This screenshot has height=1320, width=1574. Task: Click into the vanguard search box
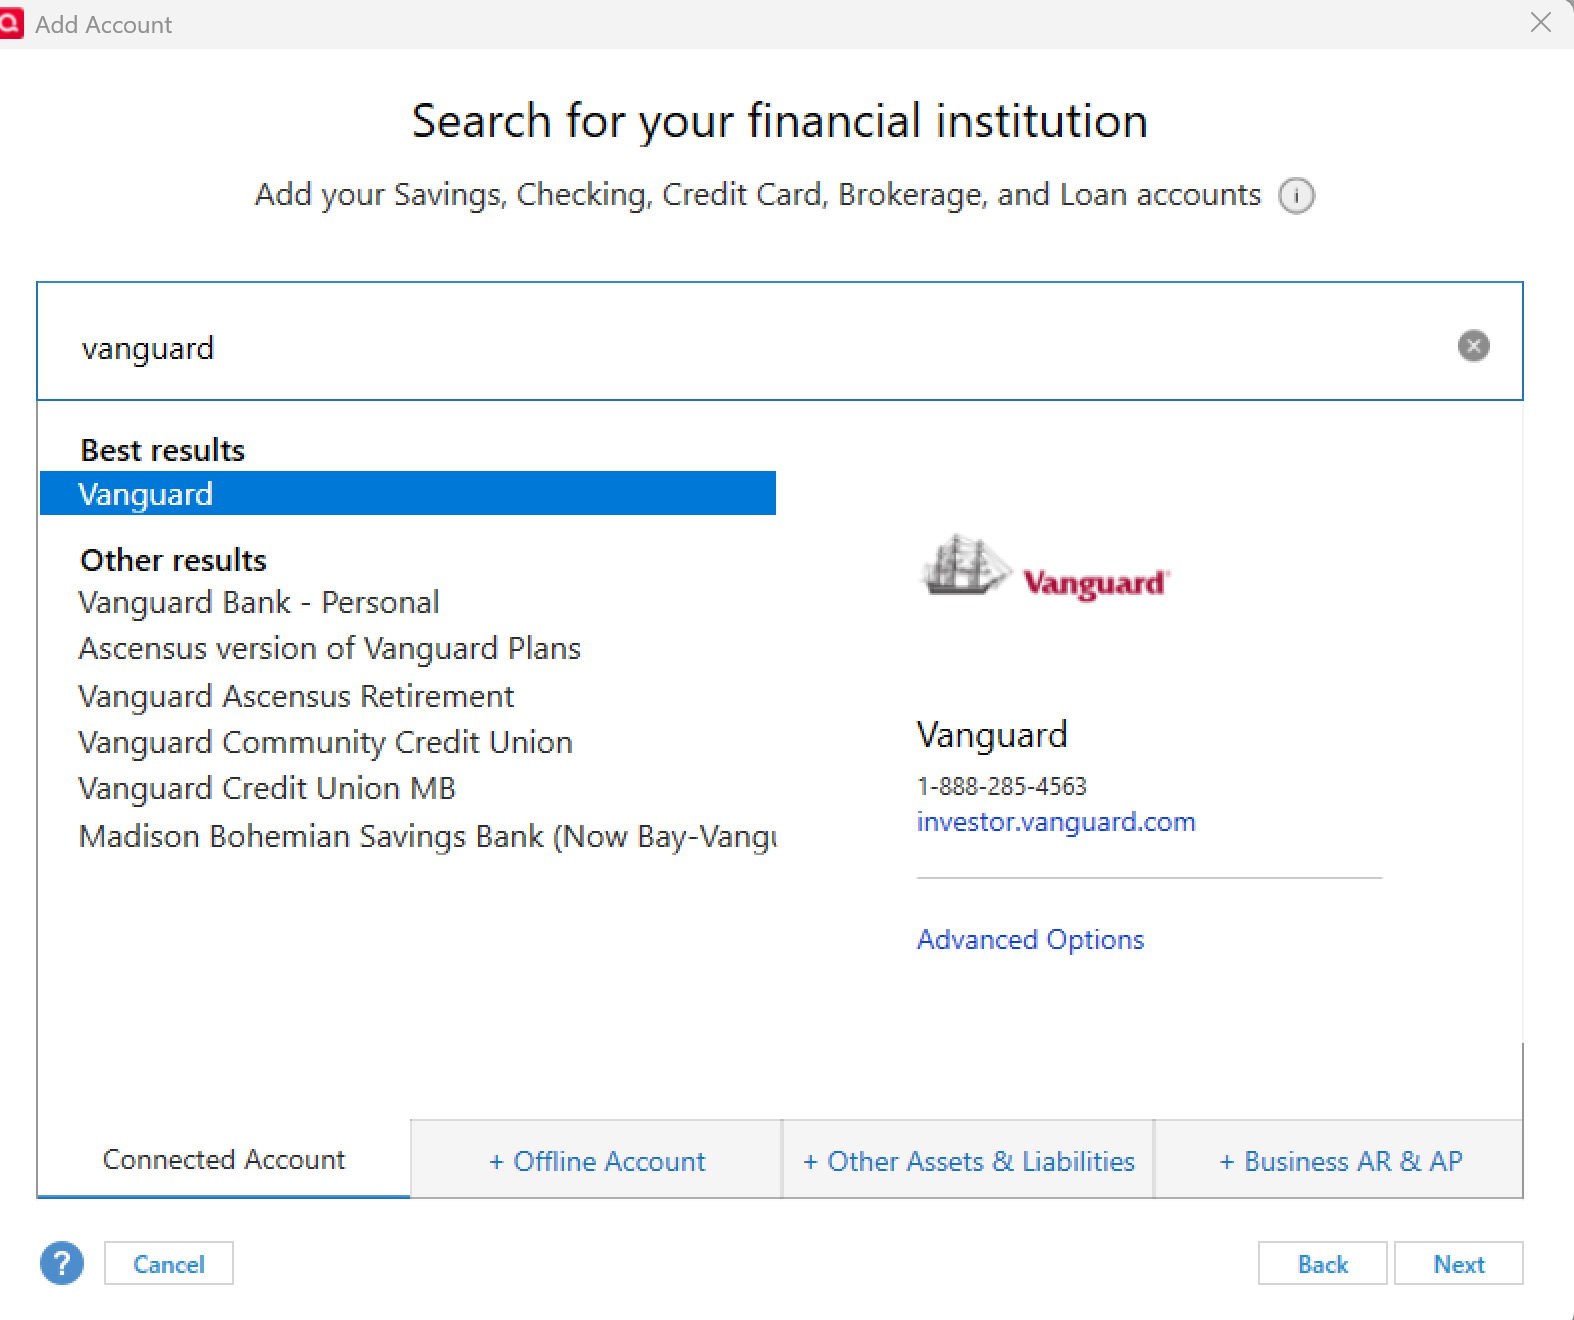click(780, 341)
